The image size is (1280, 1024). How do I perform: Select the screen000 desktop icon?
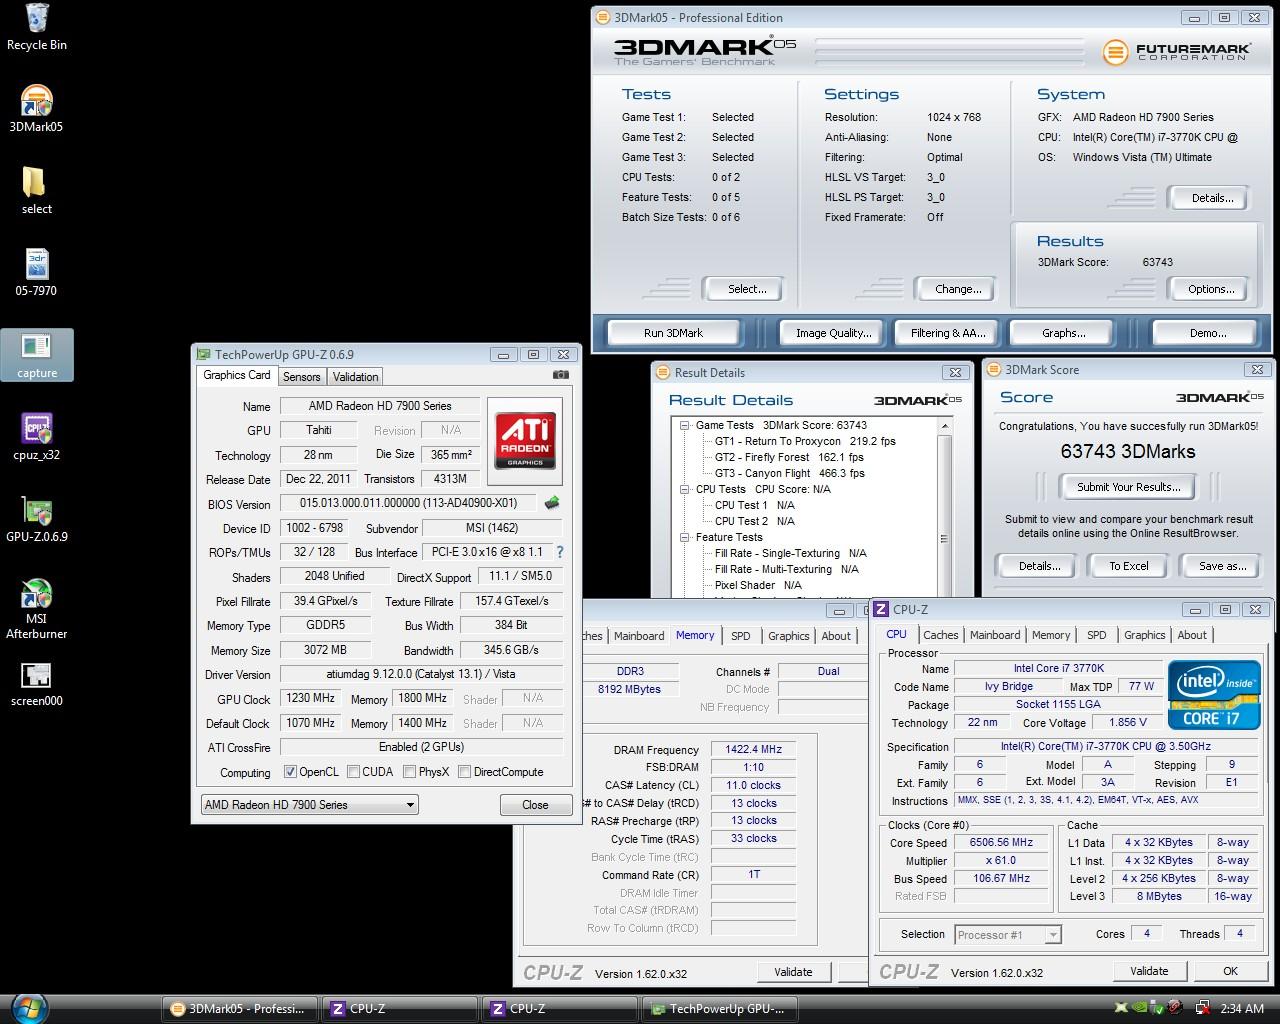pyautogui.click(x=37, y=683)
